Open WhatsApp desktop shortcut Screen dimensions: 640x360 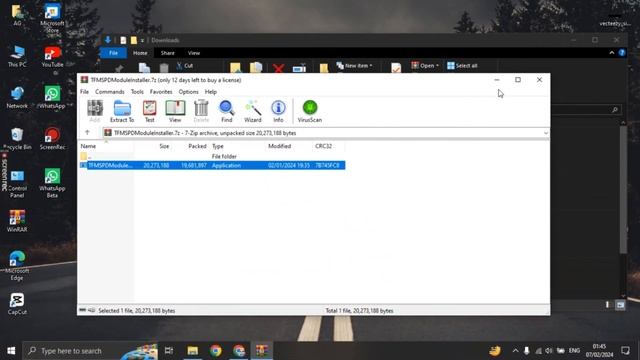tap(52, 98)
